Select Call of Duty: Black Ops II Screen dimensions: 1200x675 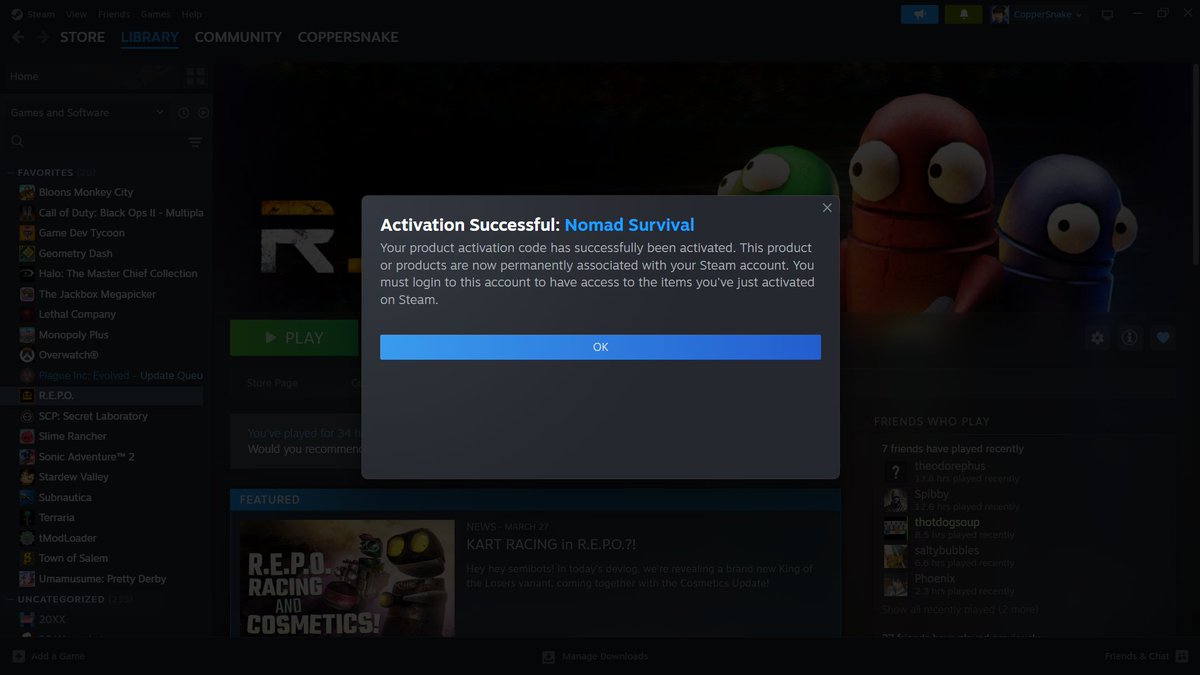[x=121, y=213]
